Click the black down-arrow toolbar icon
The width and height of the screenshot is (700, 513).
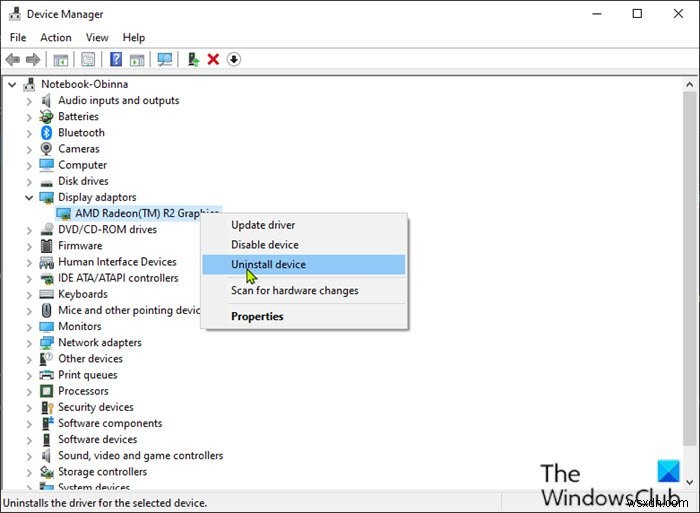click(x=233, y=59)
